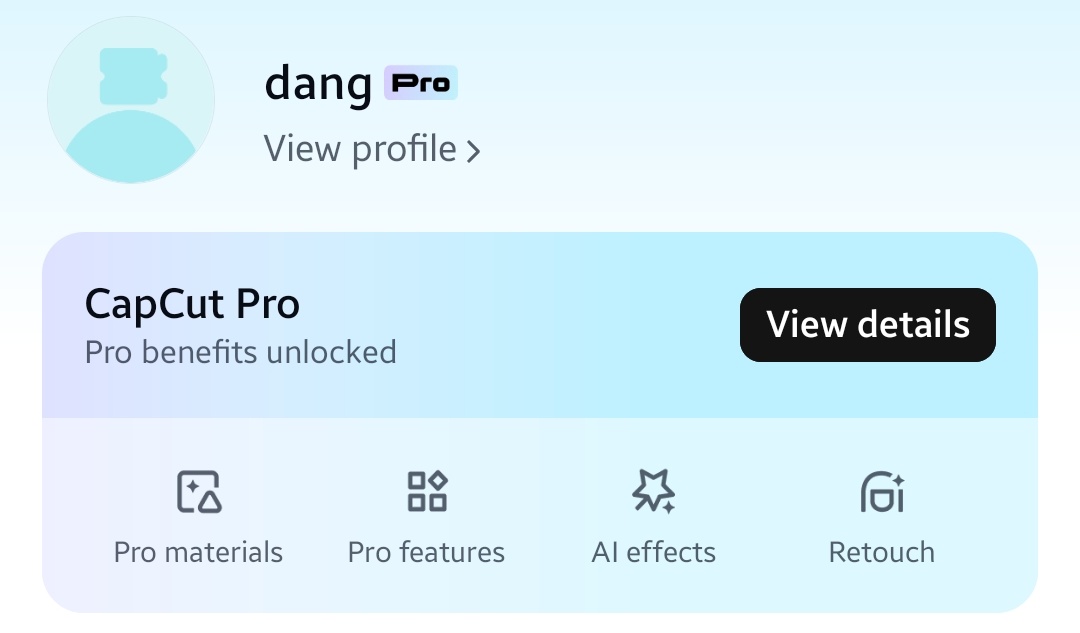Screen dimensions: 1080x633
Task: Tap the avatar head shape
Action: click(134, 76)
